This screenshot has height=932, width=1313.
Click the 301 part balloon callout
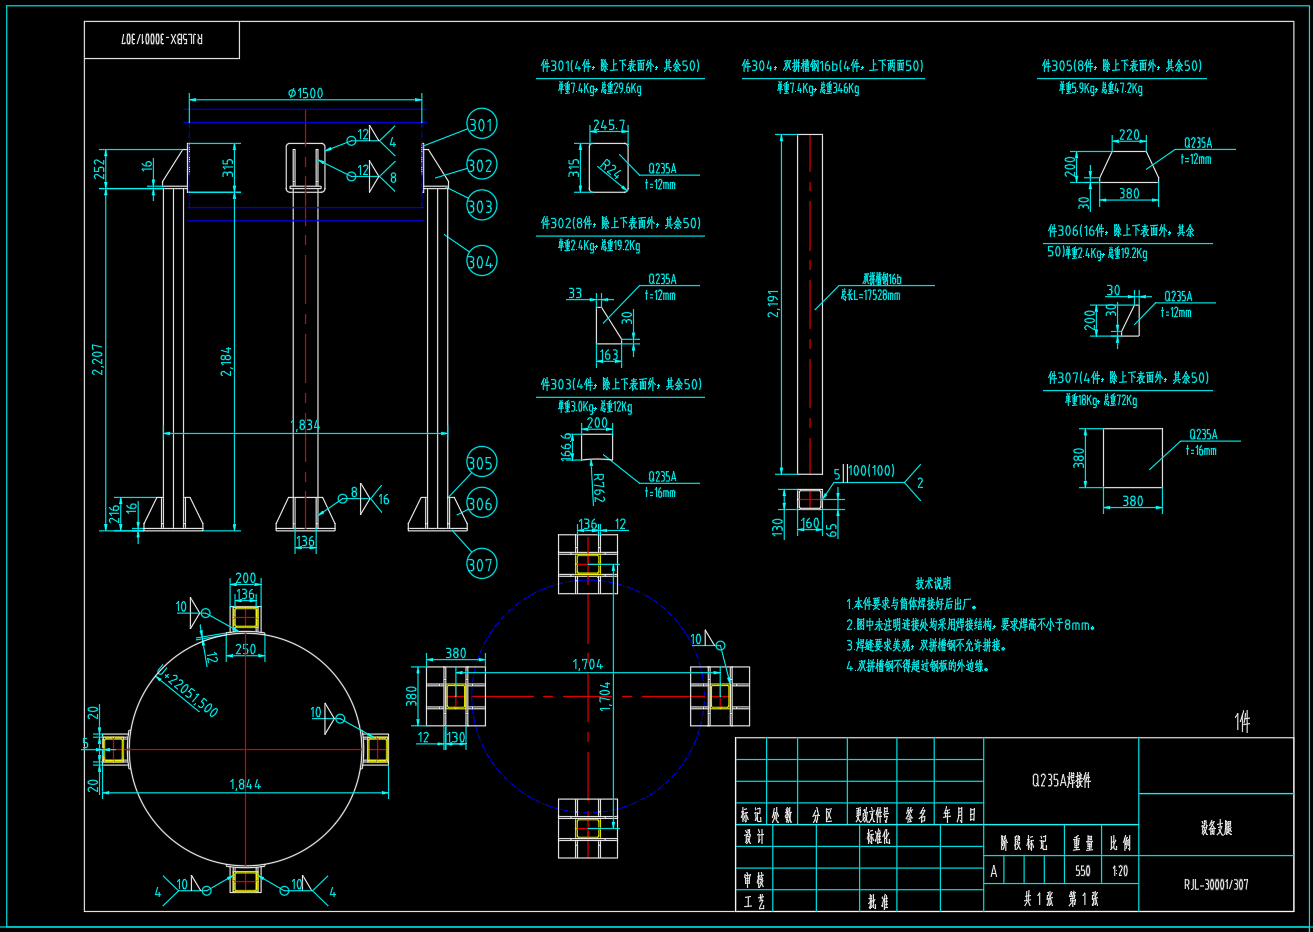(x=481, y=125)
